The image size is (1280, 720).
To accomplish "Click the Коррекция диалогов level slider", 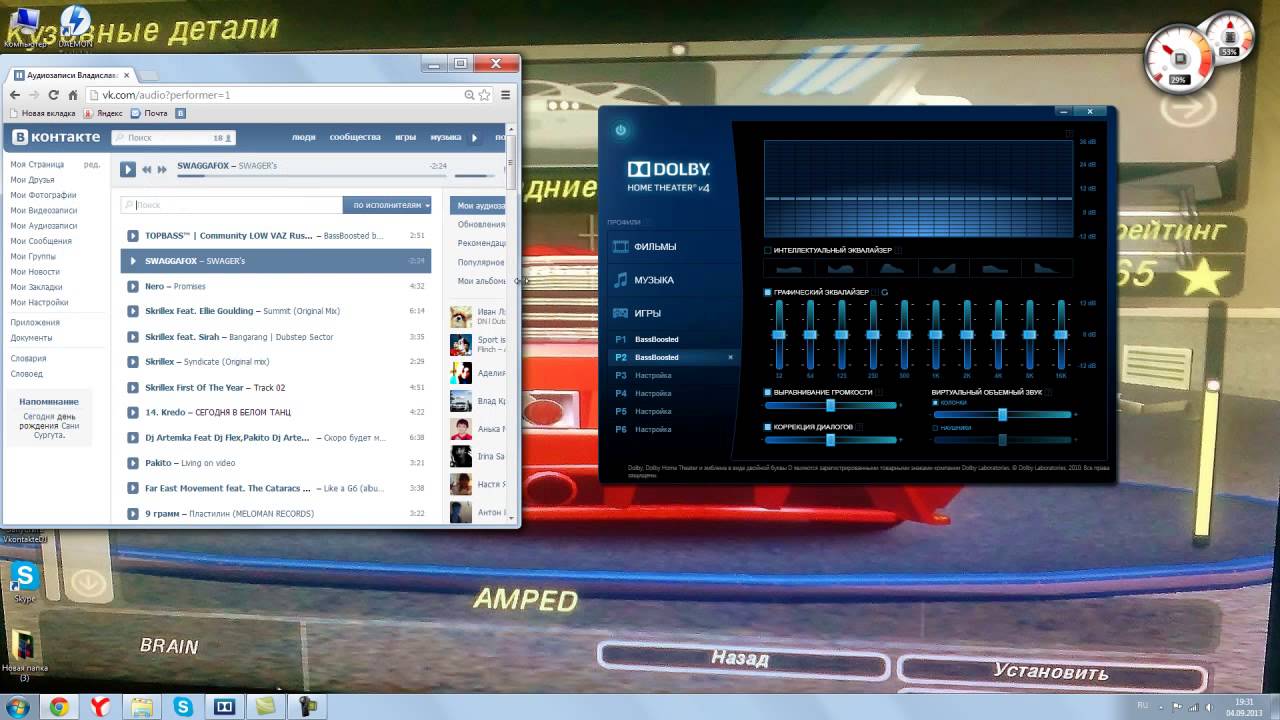I will tap(831, 440).
